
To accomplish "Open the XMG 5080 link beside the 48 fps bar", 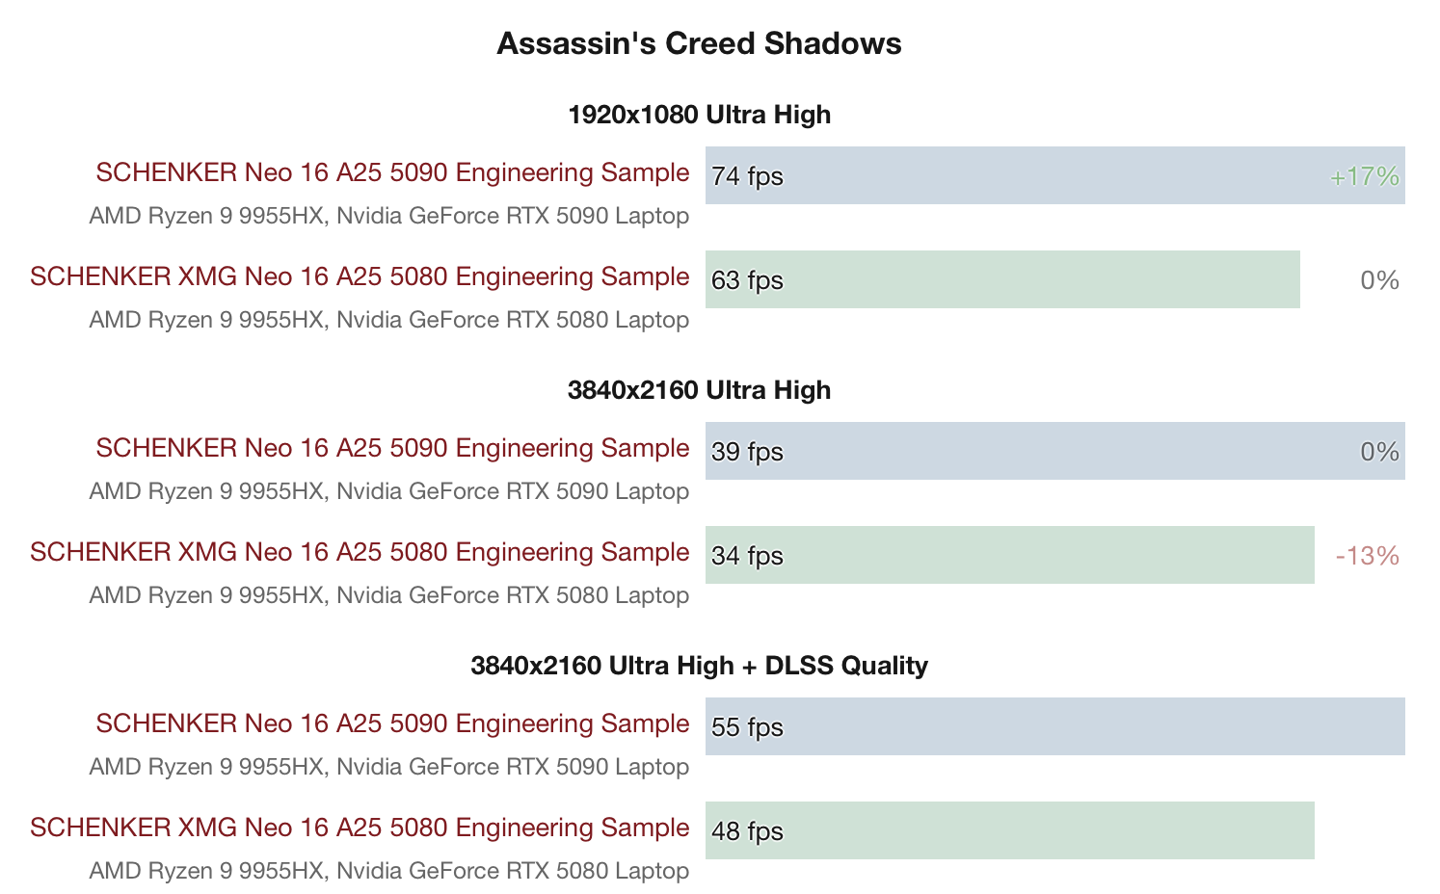I will click(x=359, y=828).
